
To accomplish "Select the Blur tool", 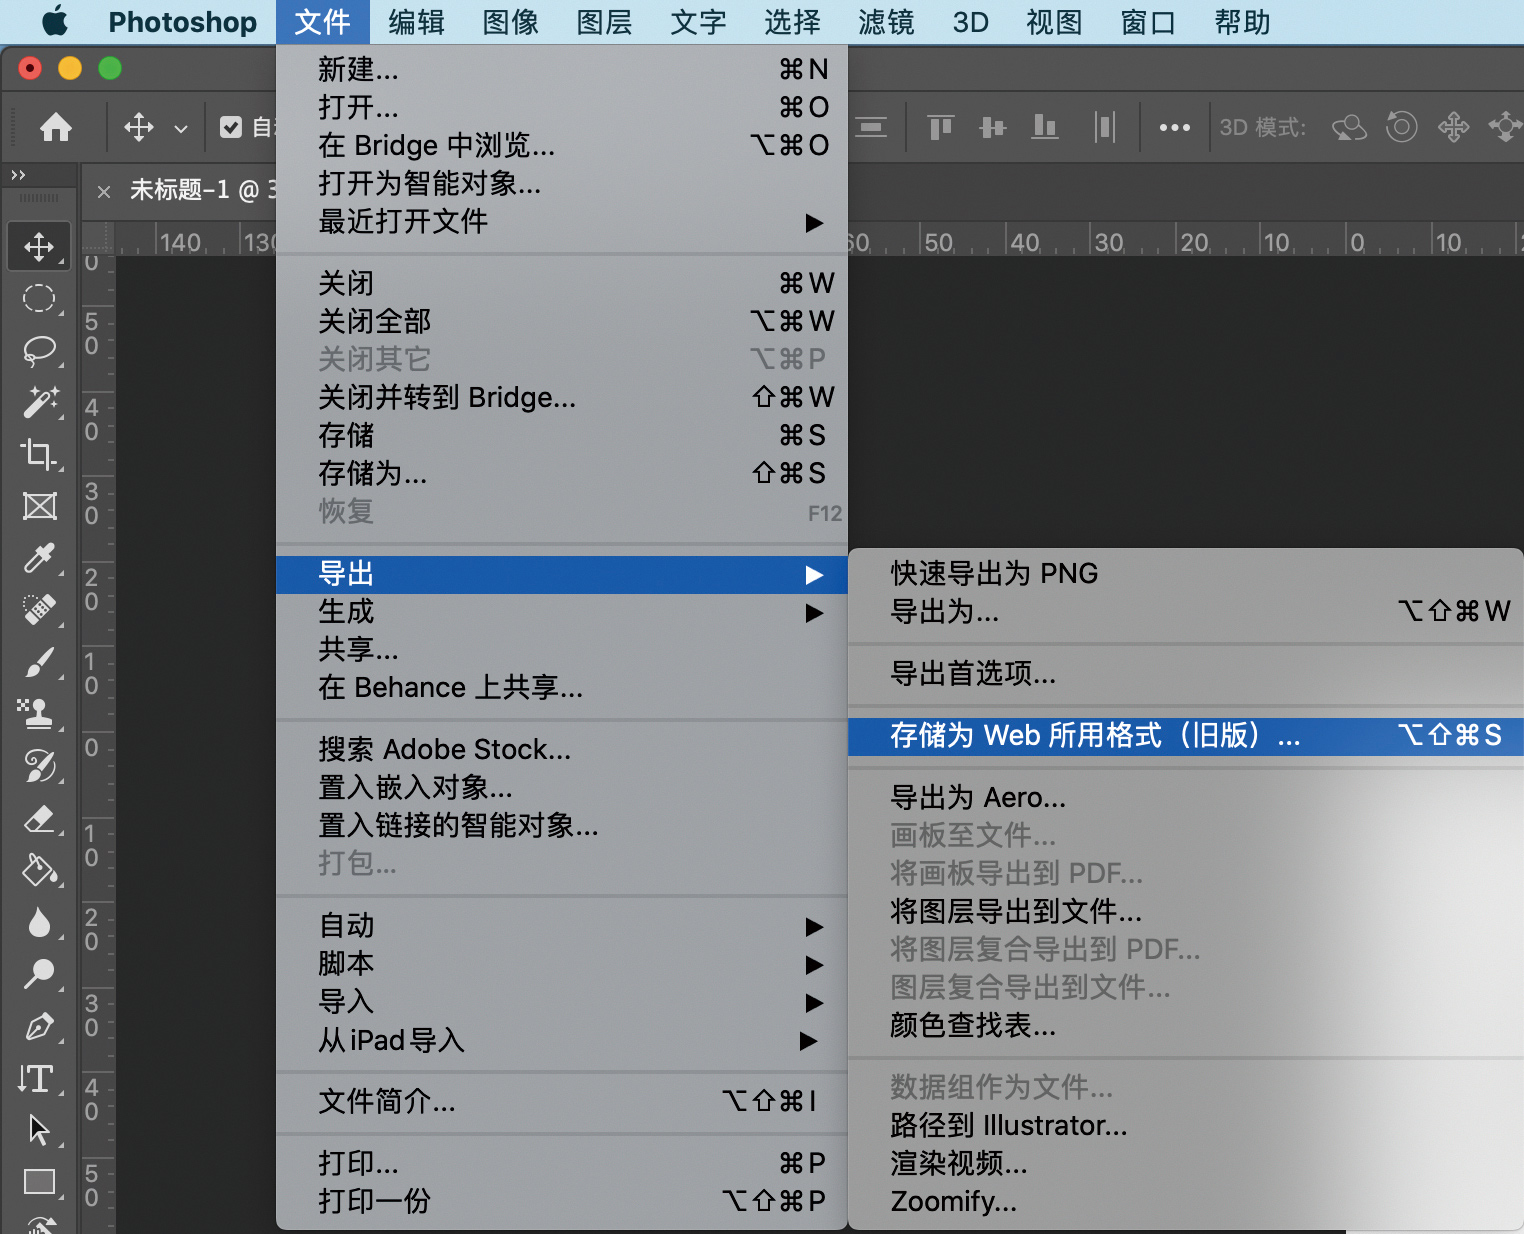I will [39, 922].
